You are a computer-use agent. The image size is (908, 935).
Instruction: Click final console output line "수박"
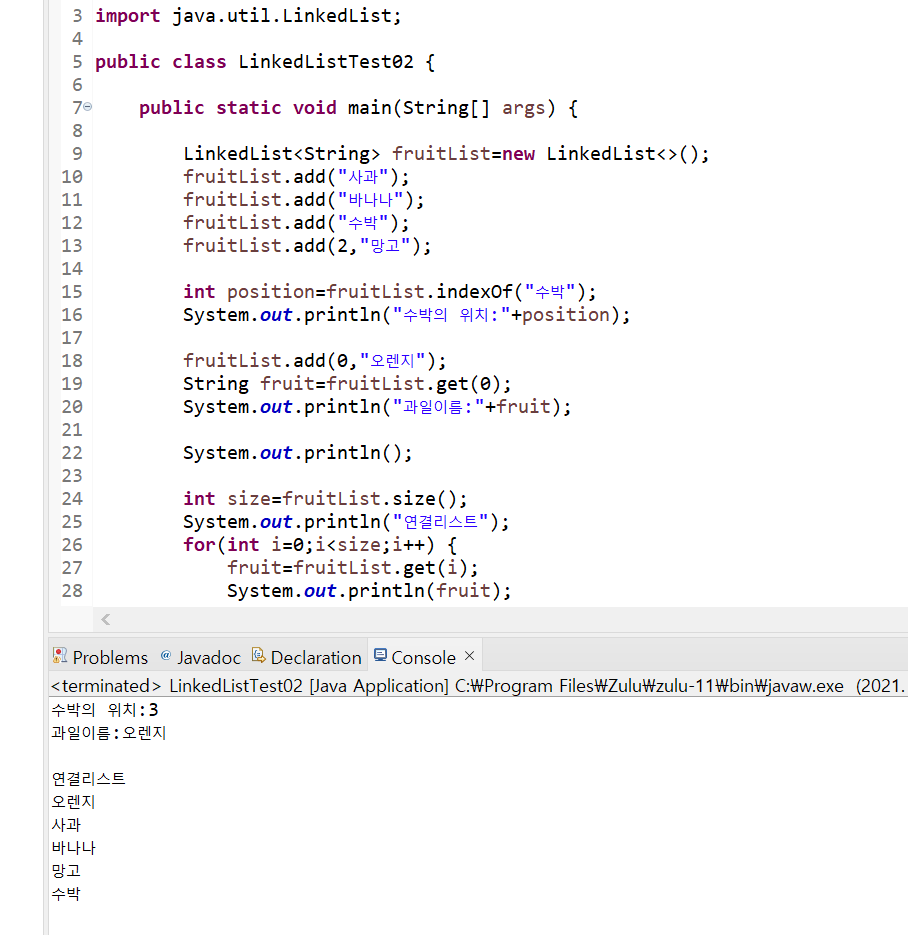66,893
